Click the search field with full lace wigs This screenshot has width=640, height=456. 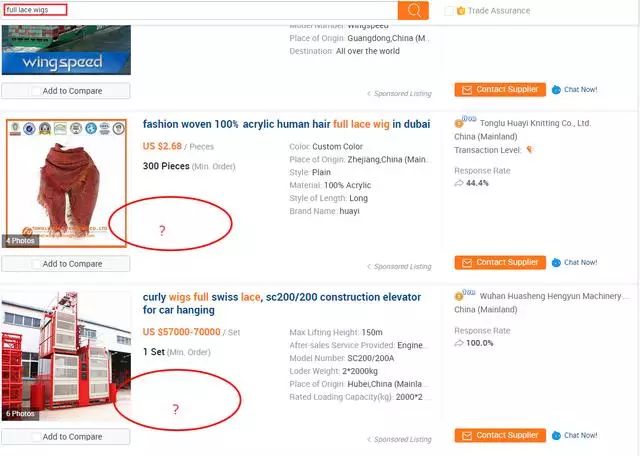(200, 10)
